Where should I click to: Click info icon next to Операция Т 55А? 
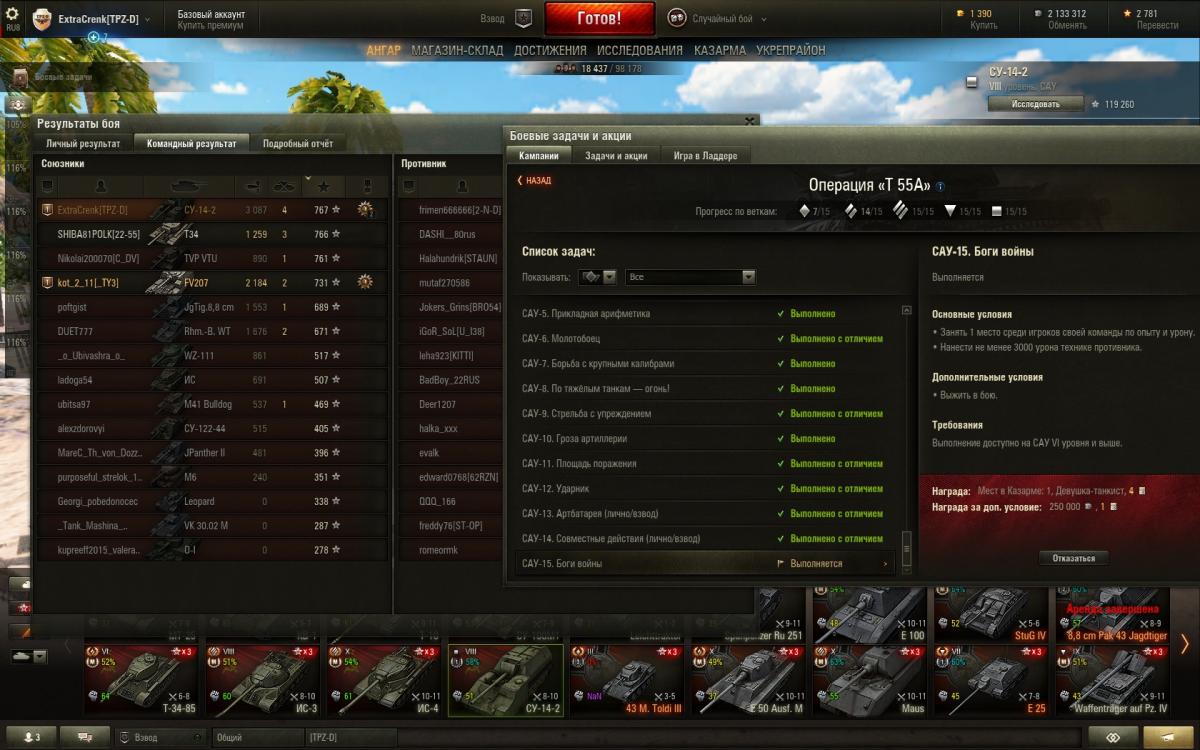click(x=940, y=186)
